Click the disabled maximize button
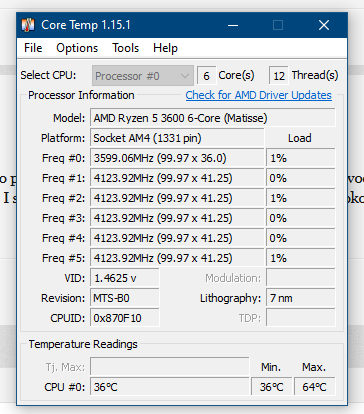This screenshot has width=364, height=414. 278,25
